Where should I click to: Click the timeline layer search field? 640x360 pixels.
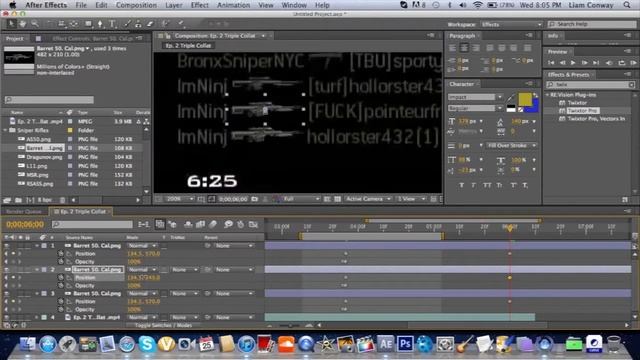click(x=92, y=224)
